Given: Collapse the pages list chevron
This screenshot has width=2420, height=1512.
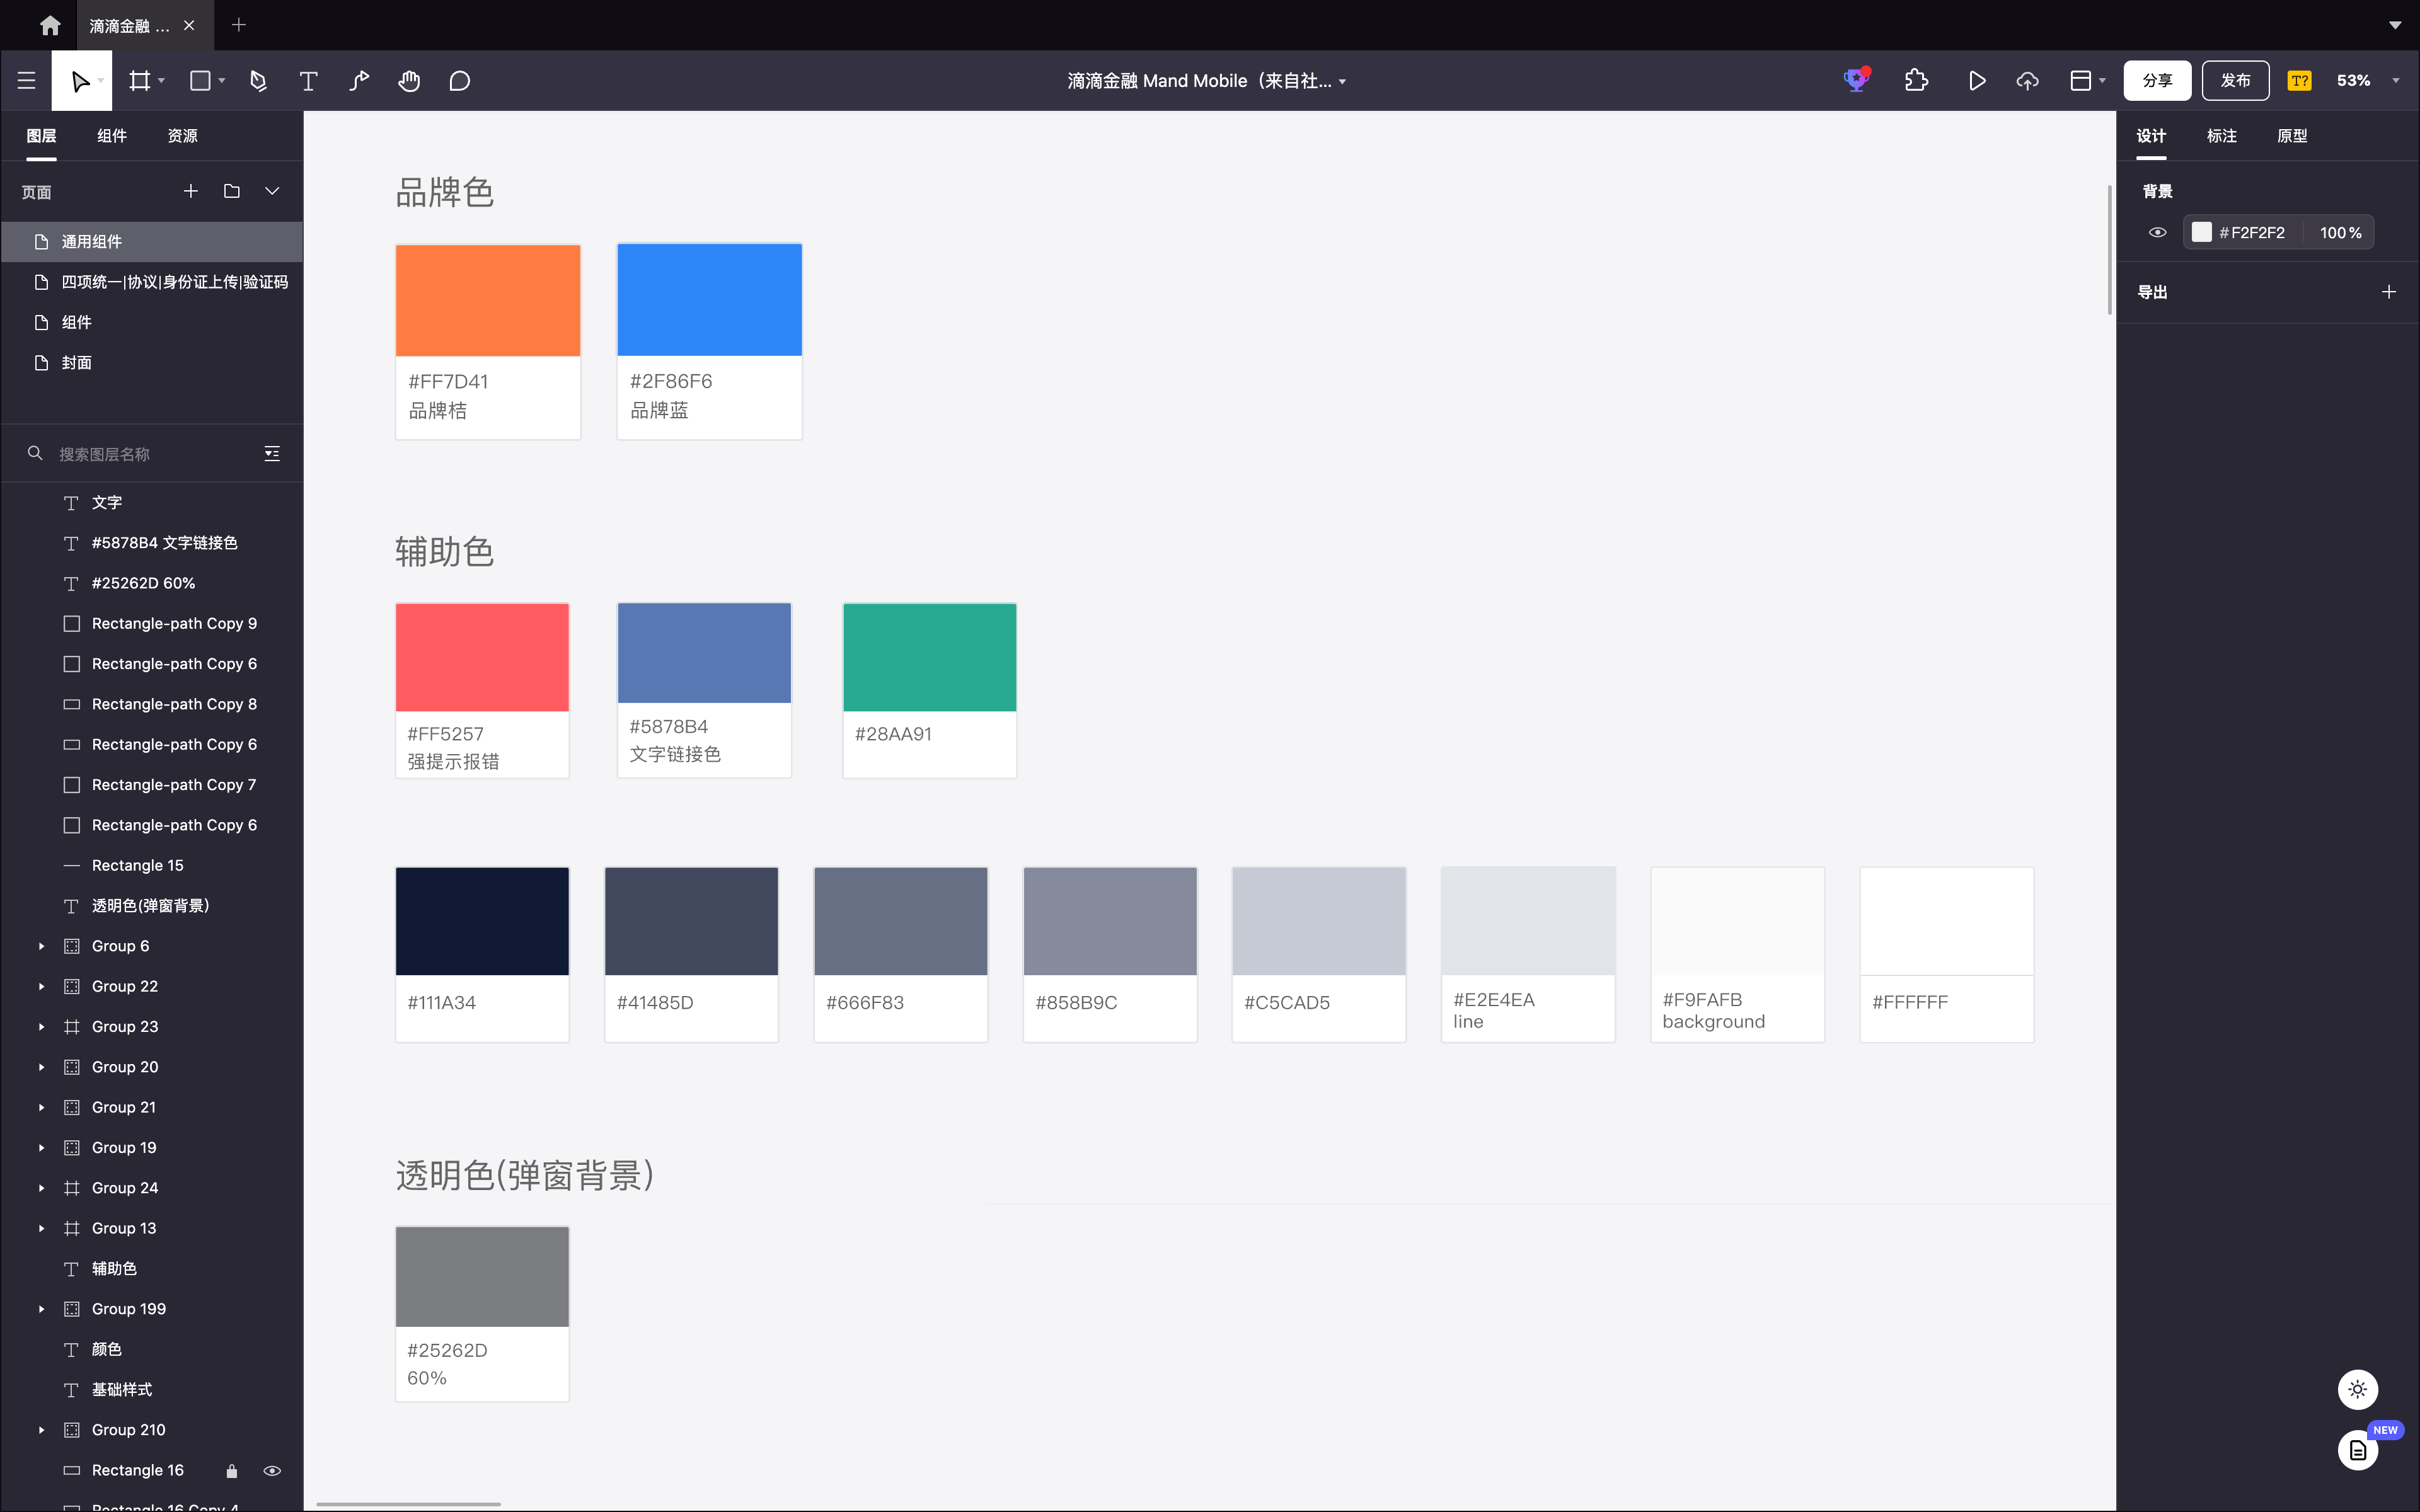Looking at the screenshot, I should pyautogui.click(x=271, y=191).
